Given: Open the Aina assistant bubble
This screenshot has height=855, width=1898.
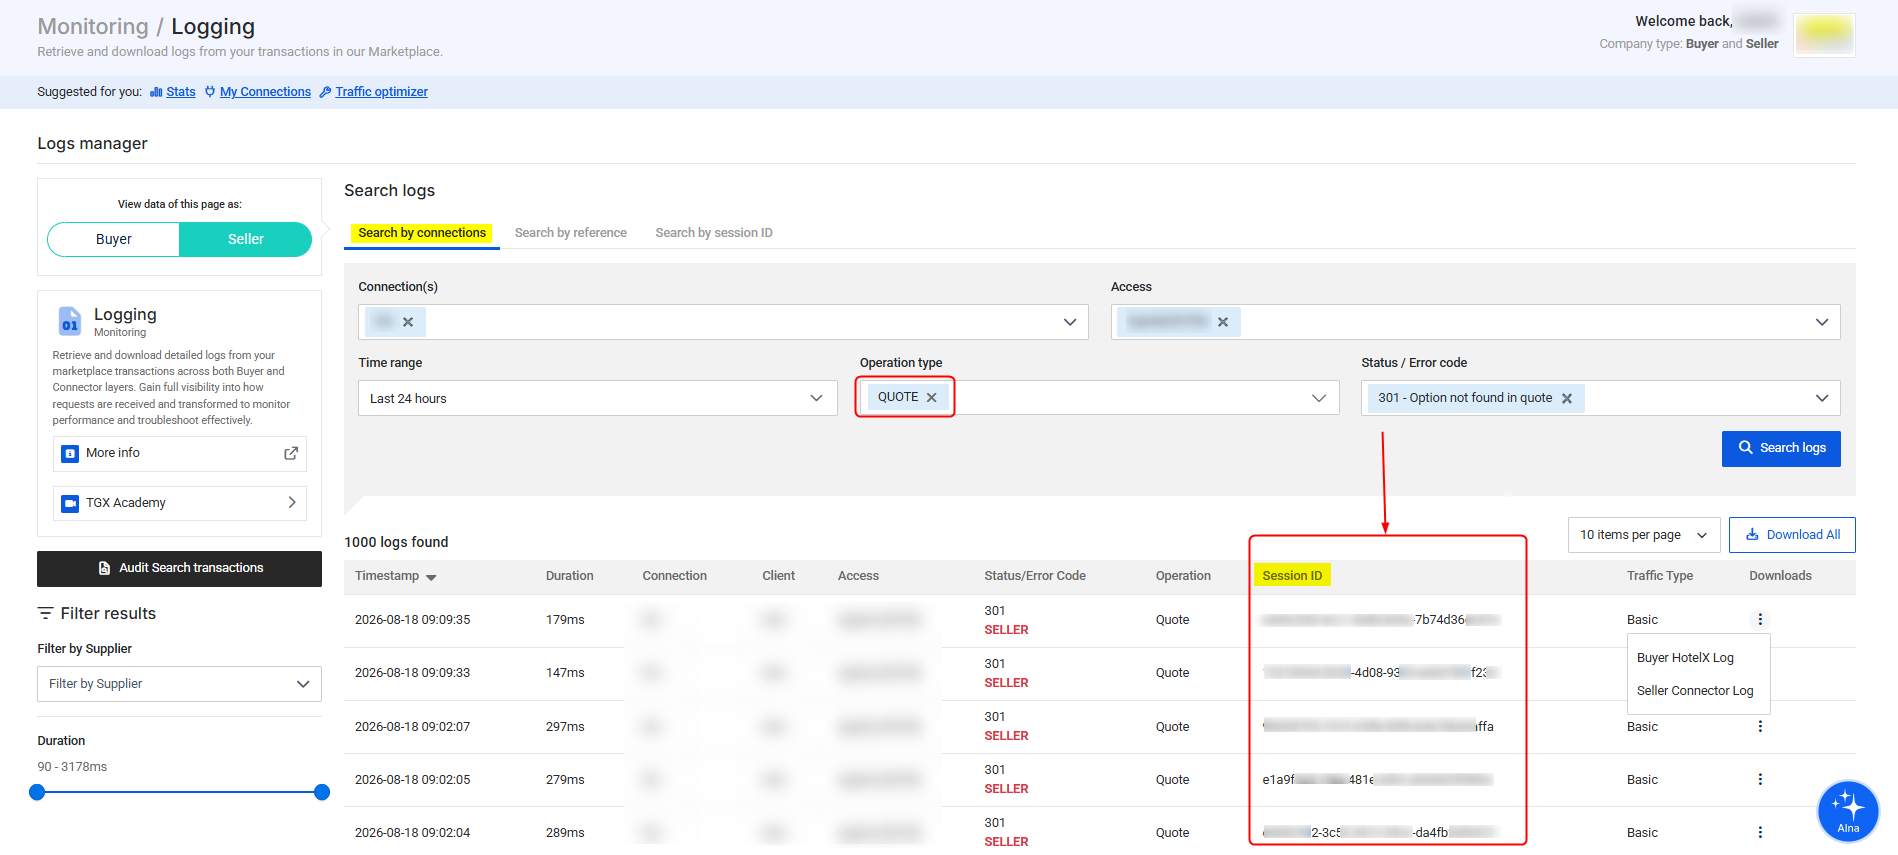Looking at the screenshot, I should coord(1848,811).
